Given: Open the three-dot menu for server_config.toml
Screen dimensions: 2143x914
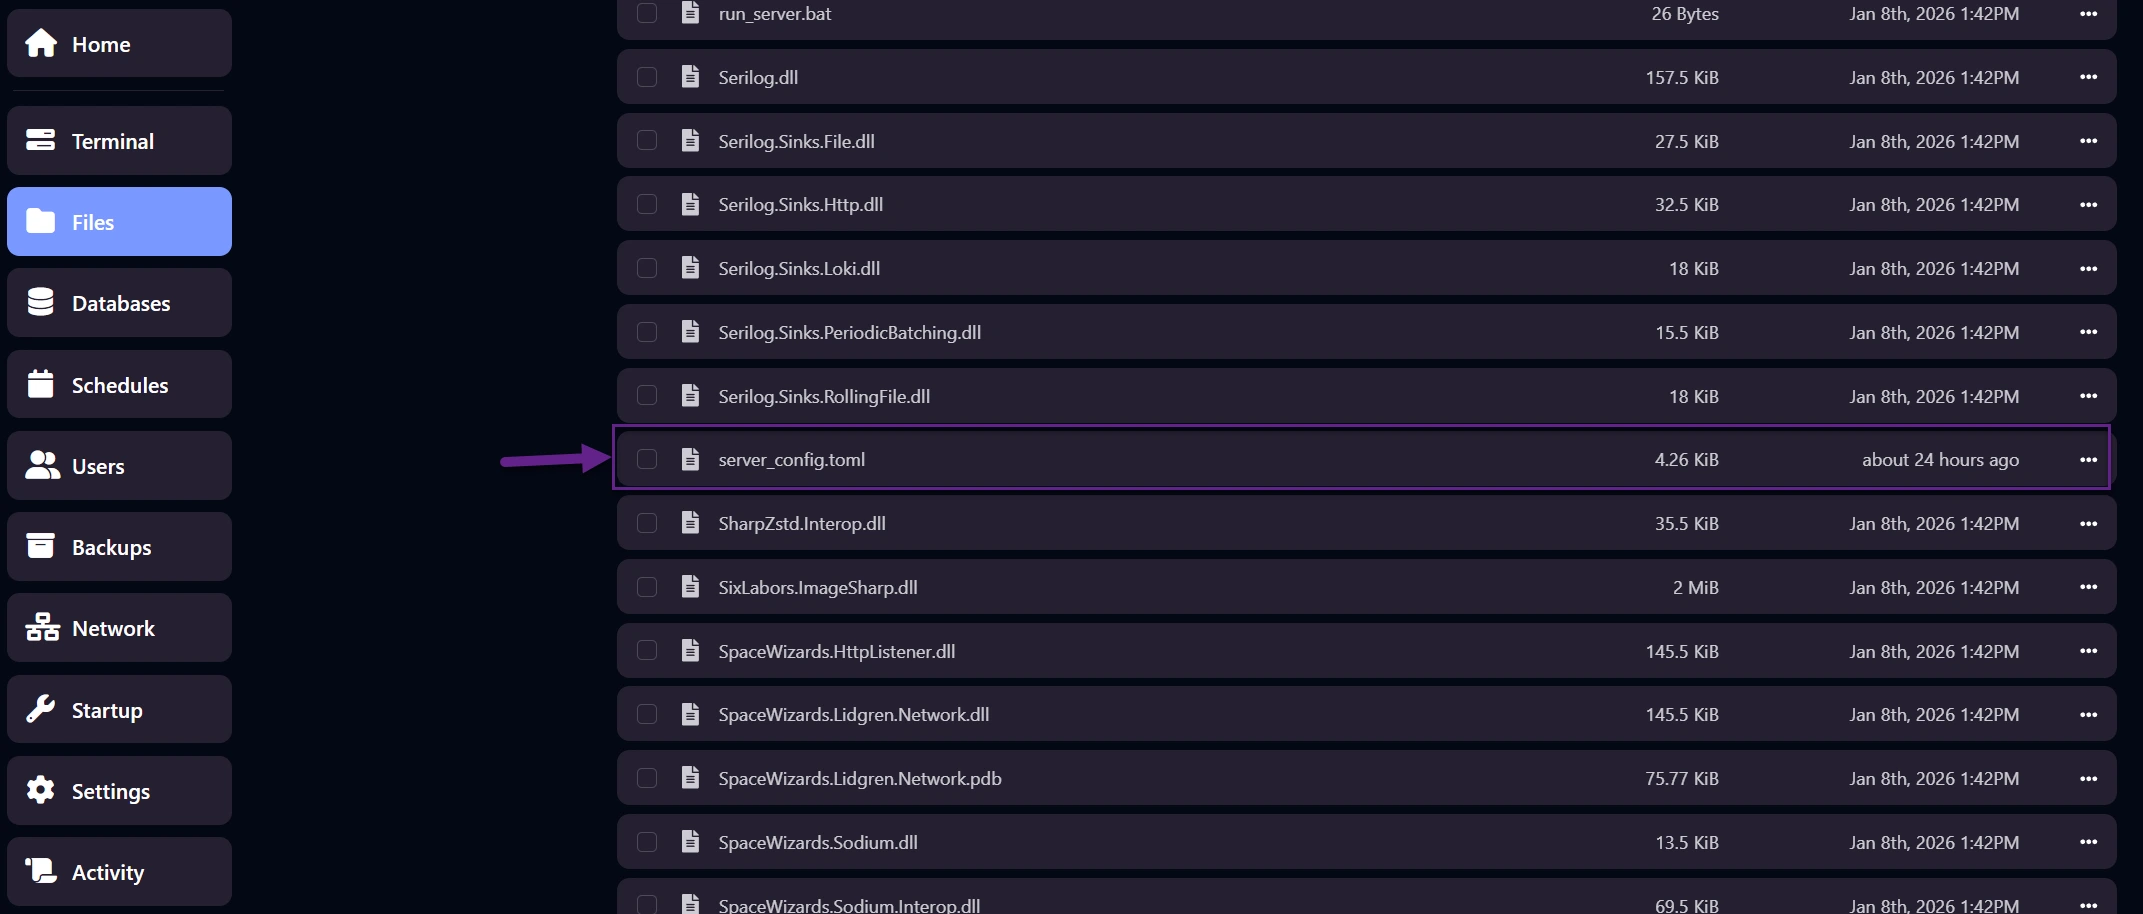Looking at the screenshot, I should (2088, 459).
